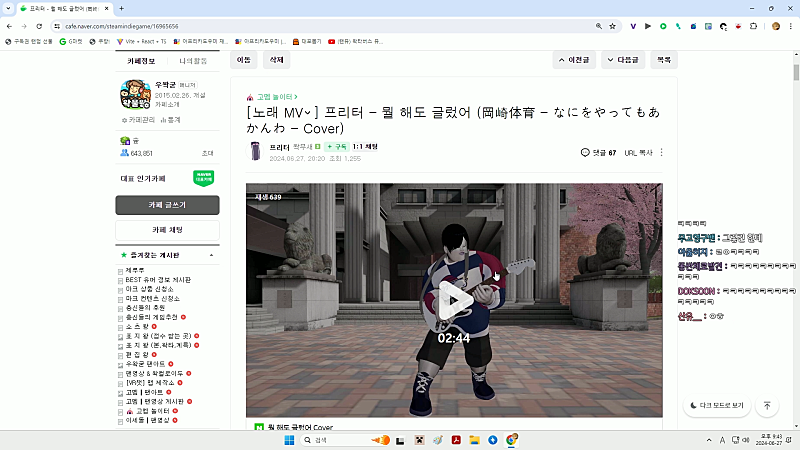
Task: Go back to the previous page
Action: [x=9, y=26]
